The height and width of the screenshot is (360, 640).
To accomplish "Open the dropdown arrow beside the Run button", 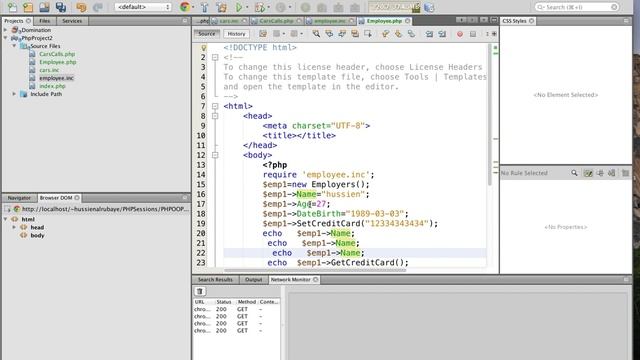I will click(247, 7).
